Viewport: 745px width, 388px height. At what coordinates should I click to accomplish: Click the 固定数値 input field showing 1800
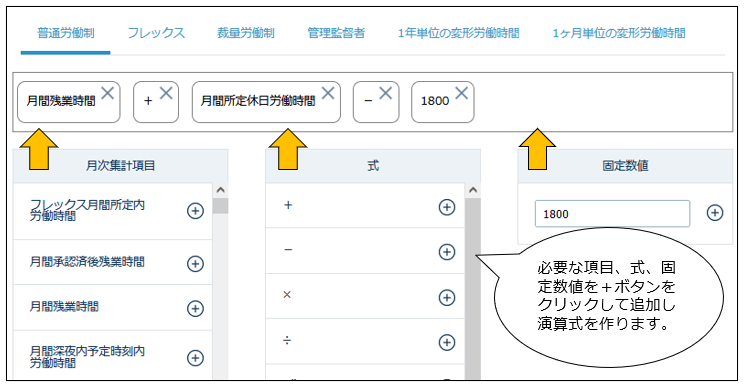(x=612, y=214)
